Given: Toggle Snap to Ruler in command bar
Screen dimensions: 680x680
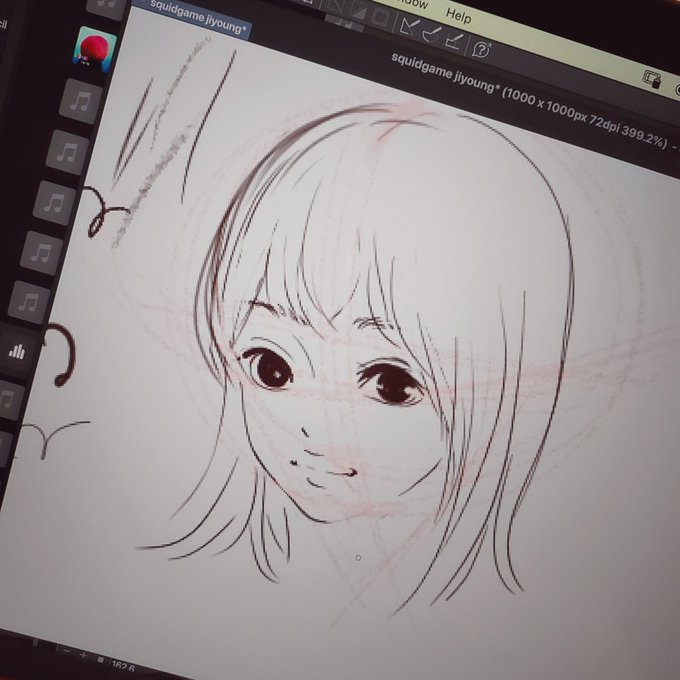Looking at the screenshot, I should click(x=408, y=26).
